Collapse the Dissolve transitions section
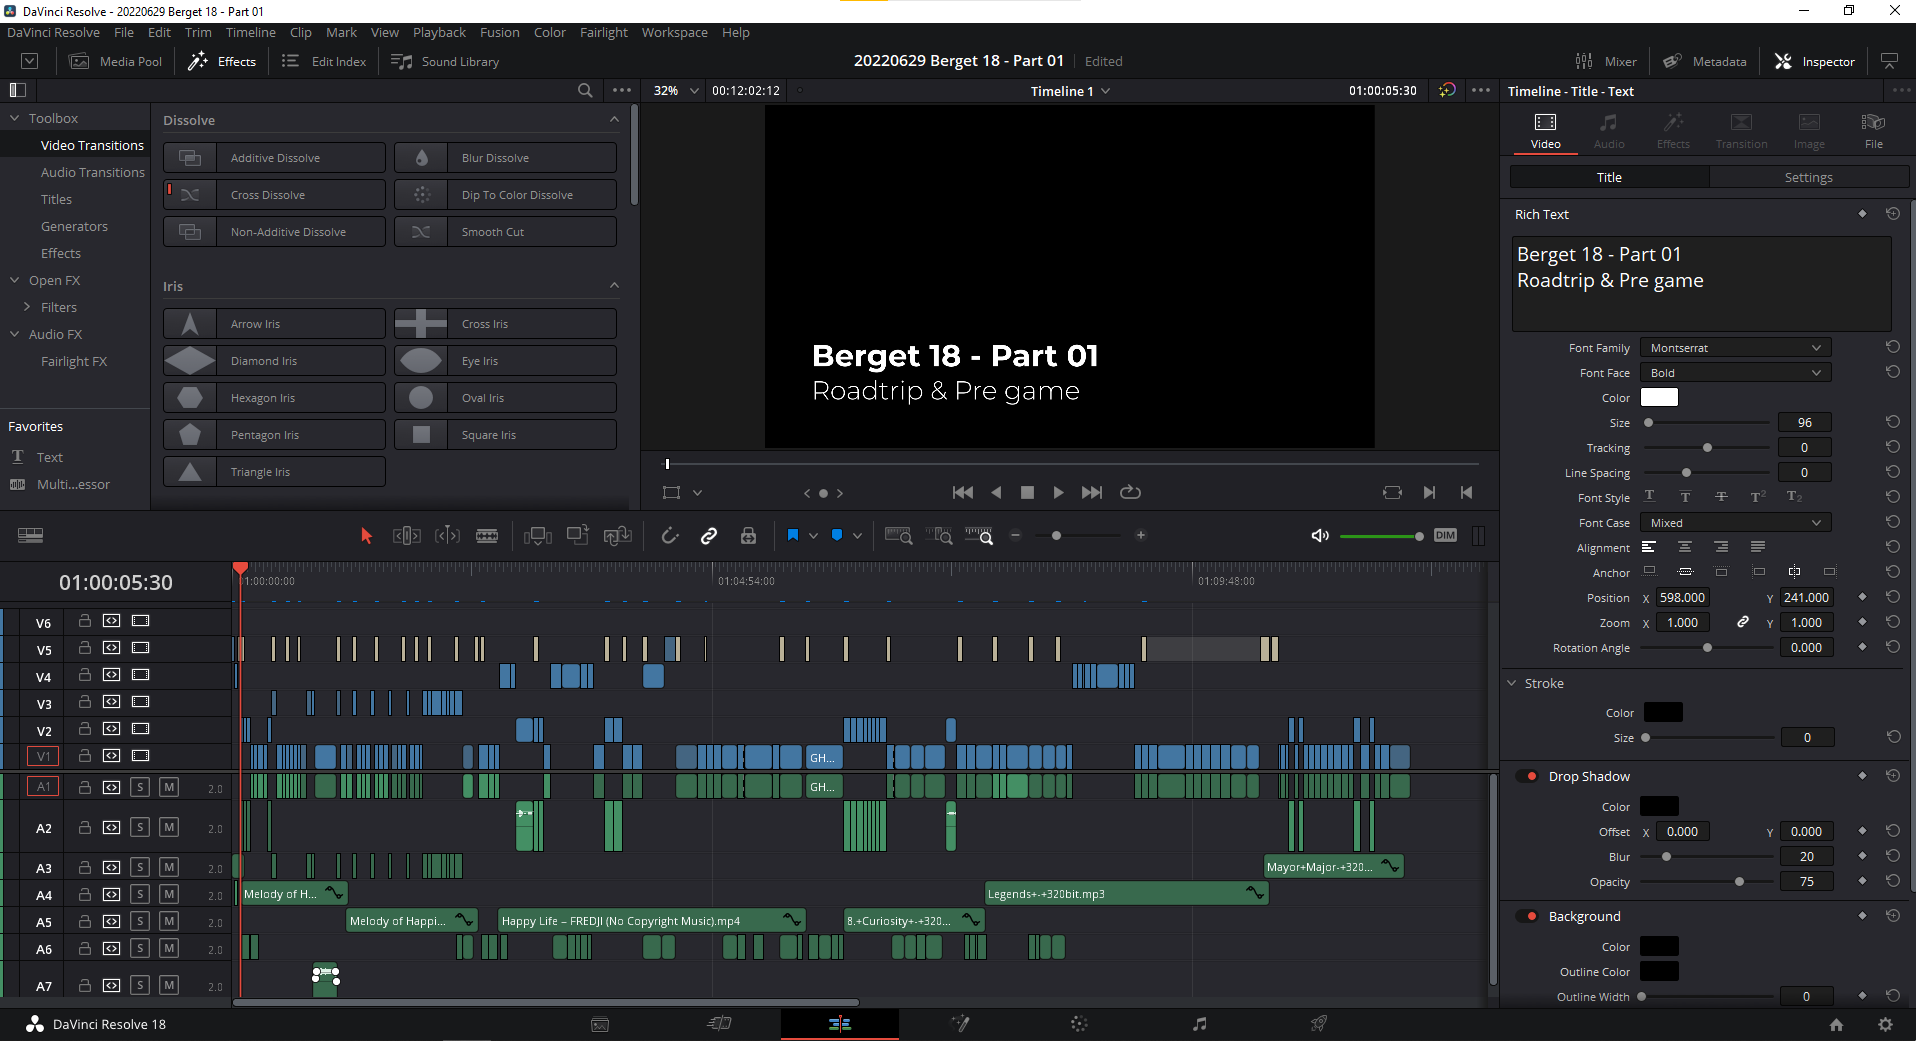 [x=614, y=119]
